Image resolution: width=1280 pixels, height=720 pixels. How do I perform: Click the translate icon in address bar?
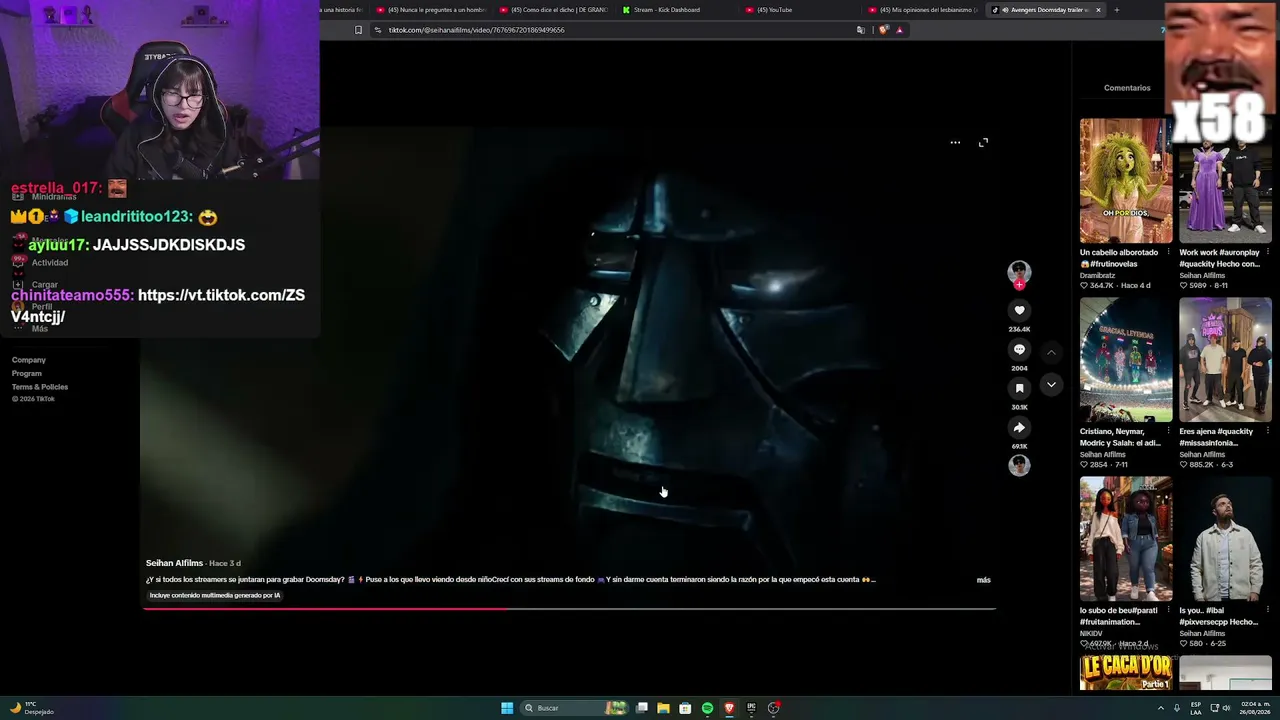pos(860,30)
